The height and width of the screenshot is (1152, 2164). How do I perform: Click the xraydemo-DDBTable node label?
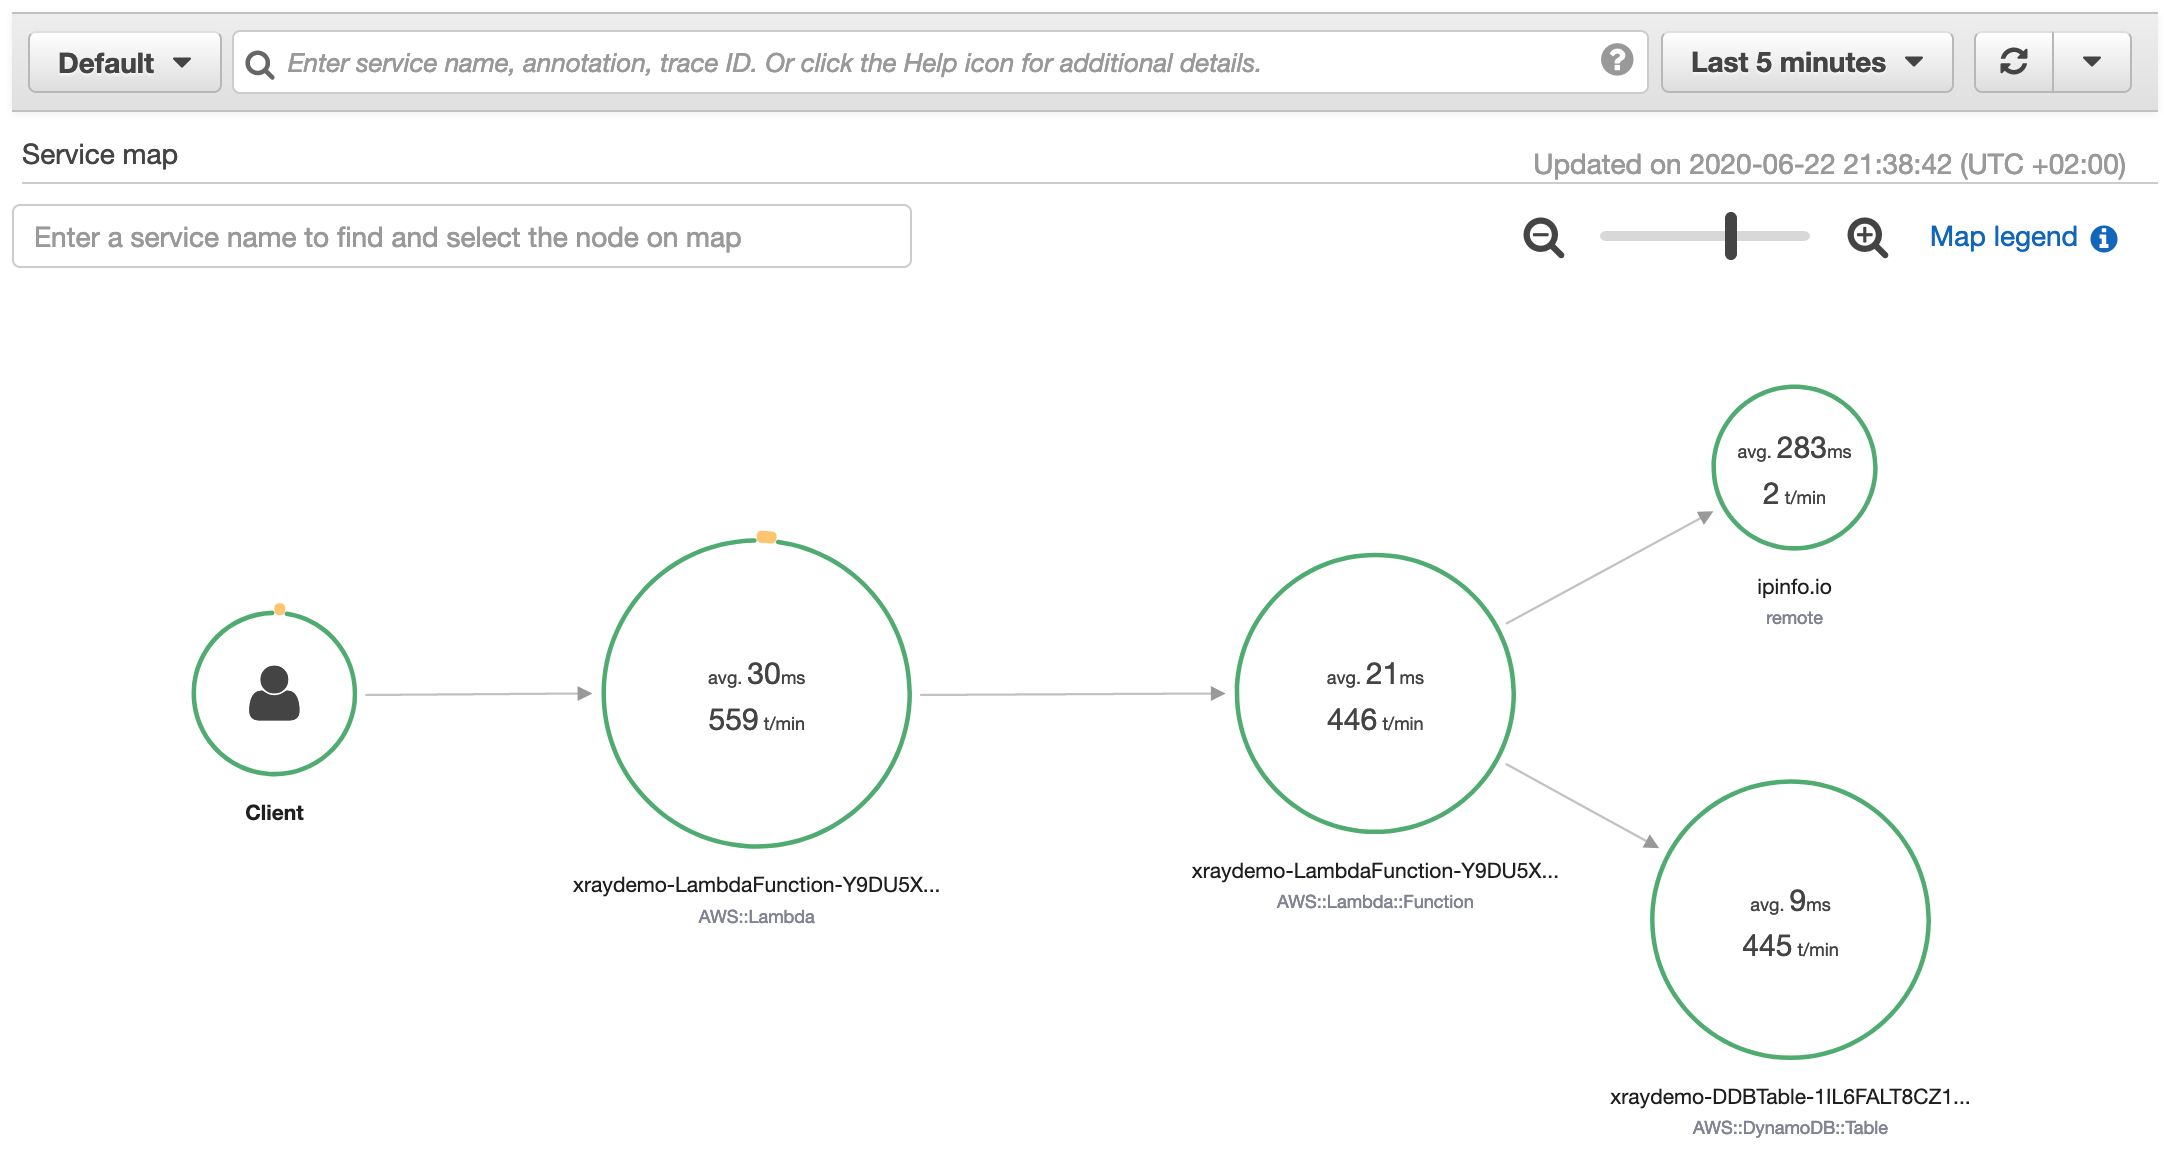tap(1789, 1096)
